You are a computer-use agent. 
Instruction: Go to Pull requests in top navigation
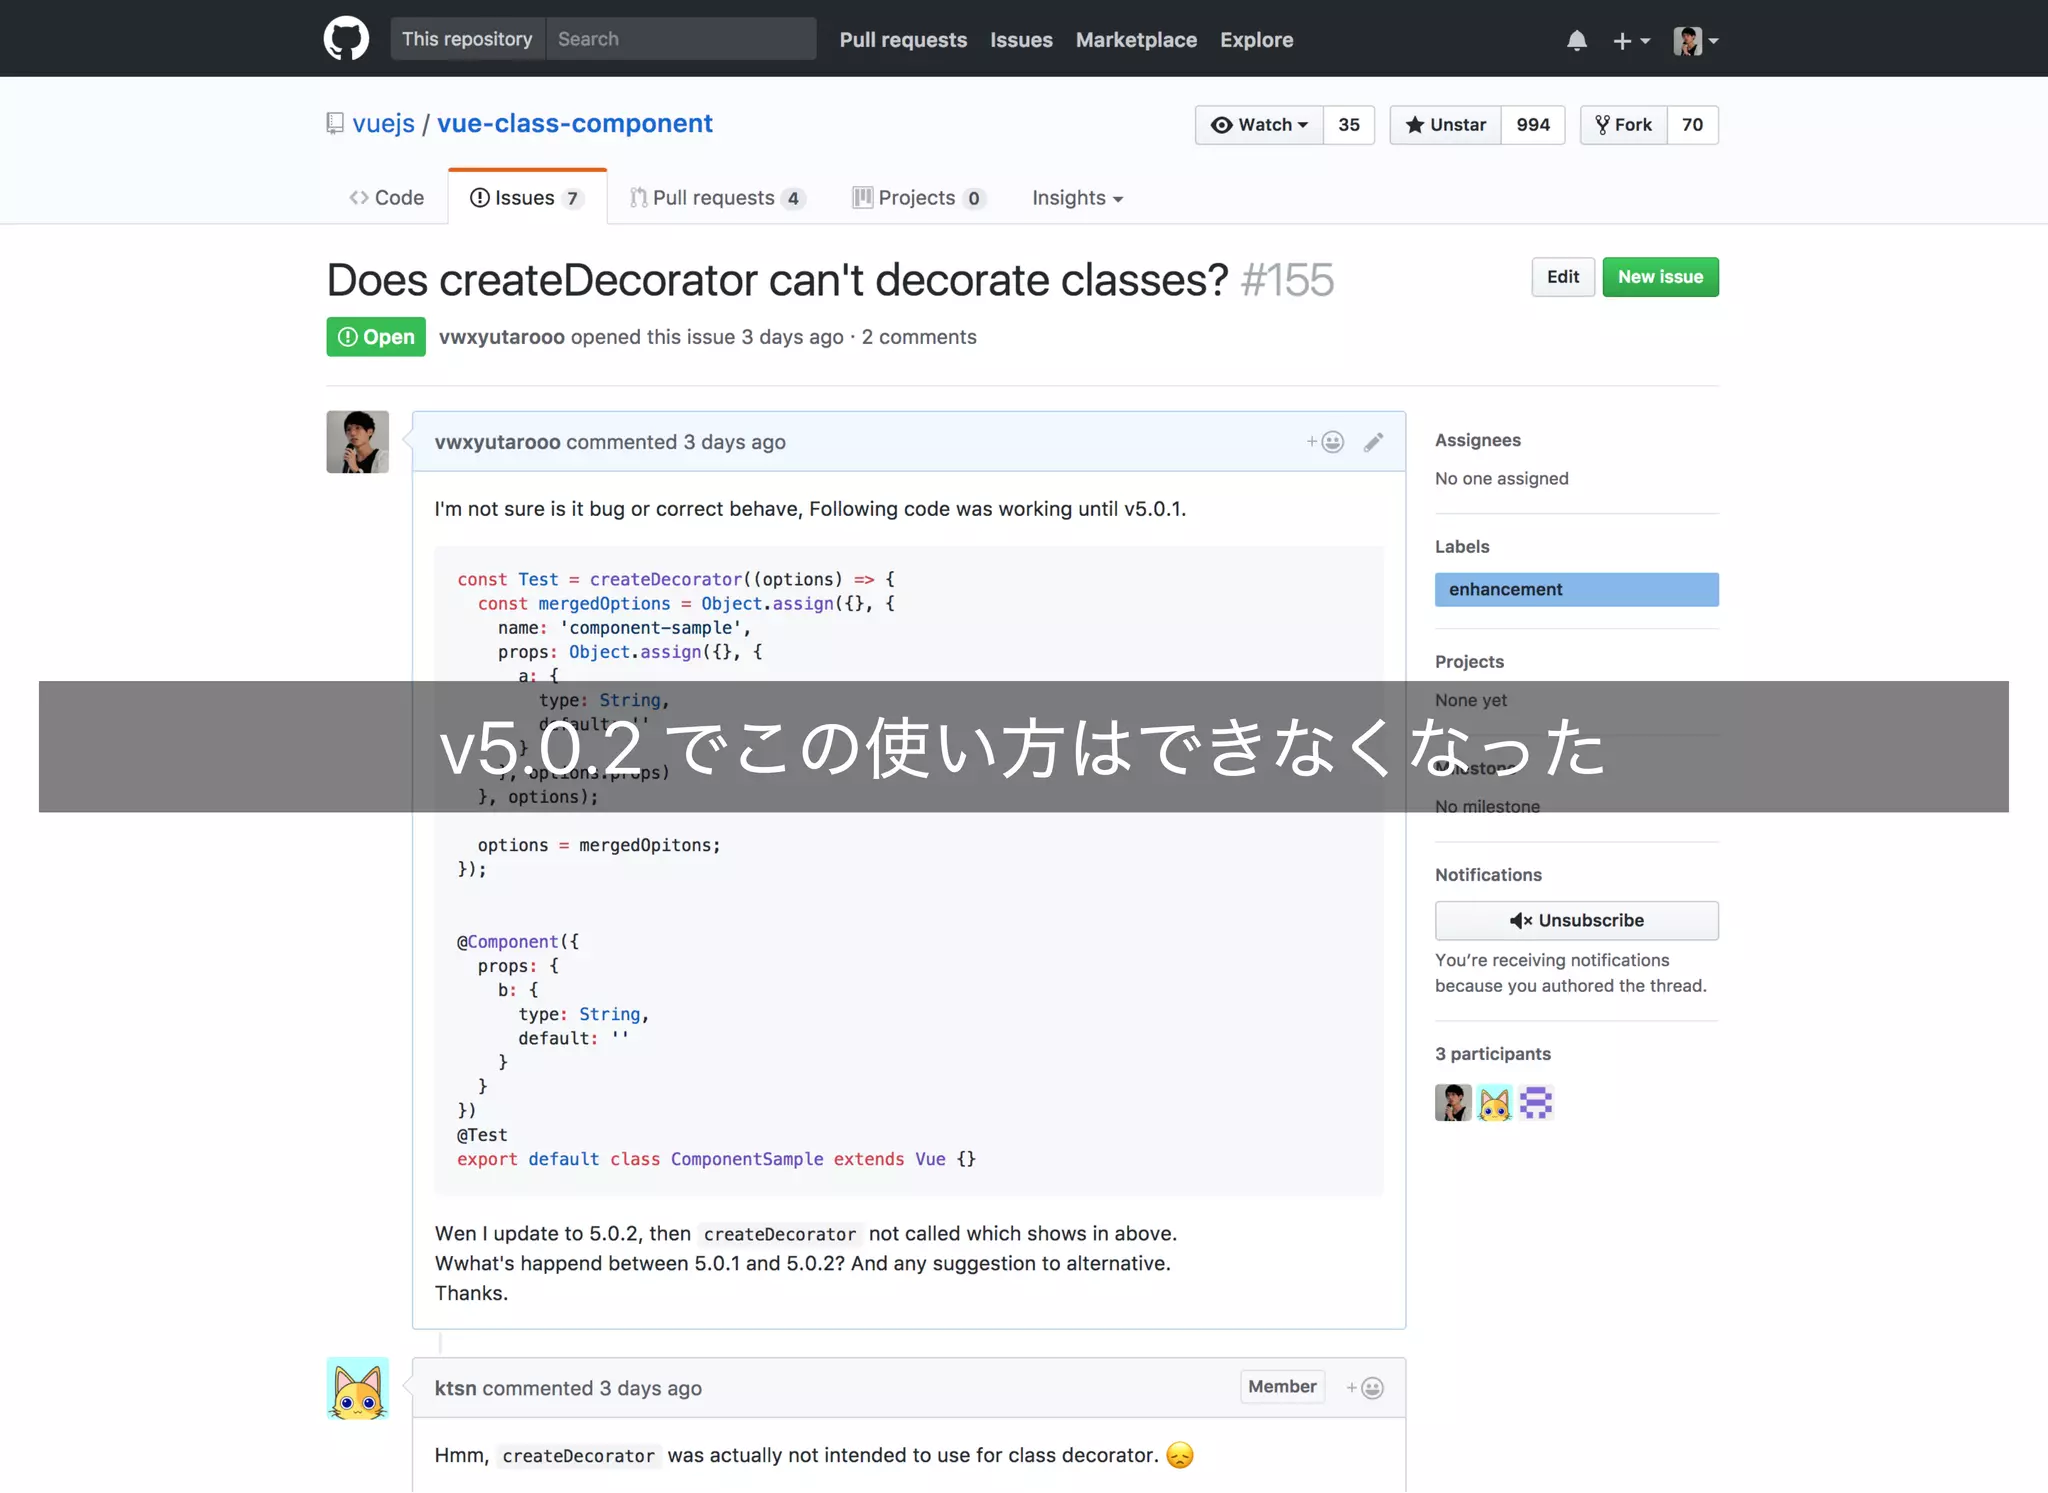903,40
